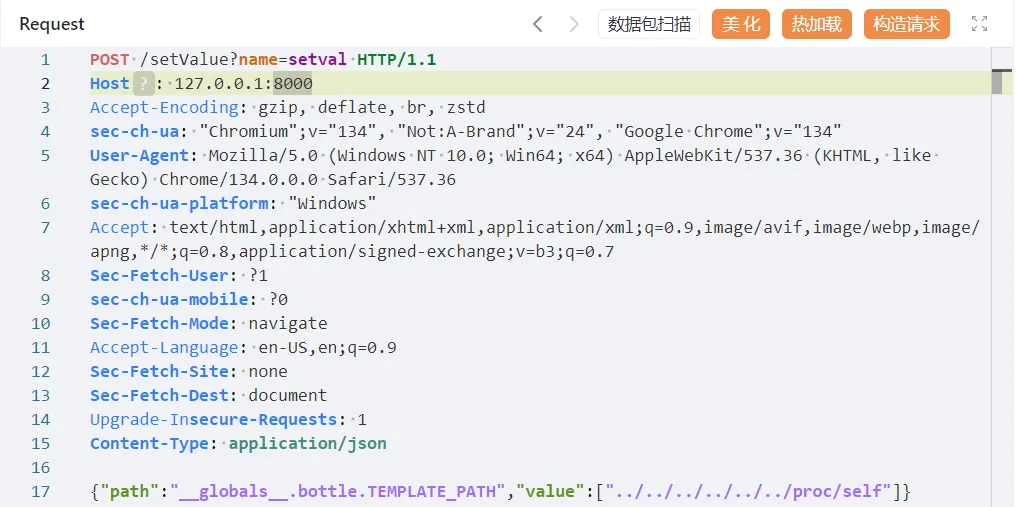This screenshot has height=507, width=1016.
Task: Click the previous request arrow
Action: pyautogui.click(x=538, y=24)
